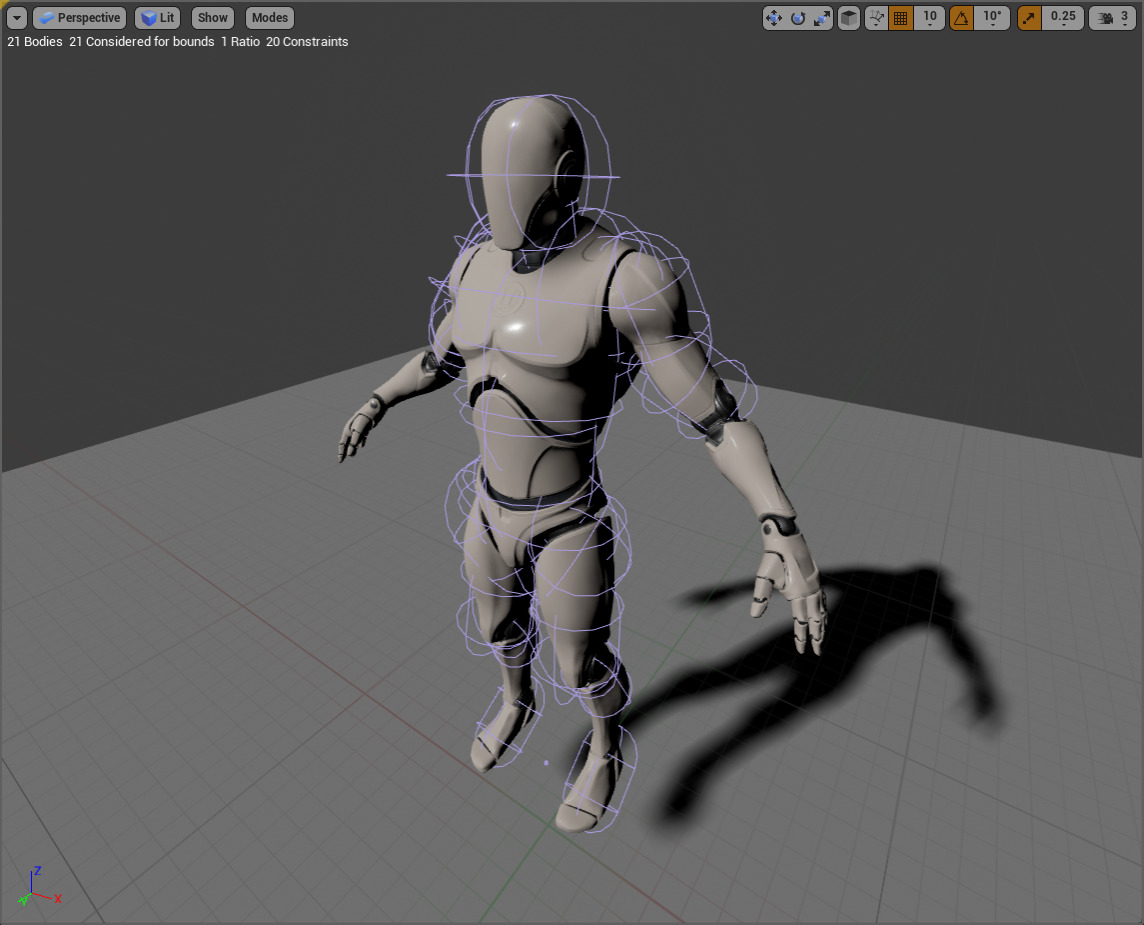Open the Modes menu
This screenshot has width=1144, height=925.
[270, 18]
